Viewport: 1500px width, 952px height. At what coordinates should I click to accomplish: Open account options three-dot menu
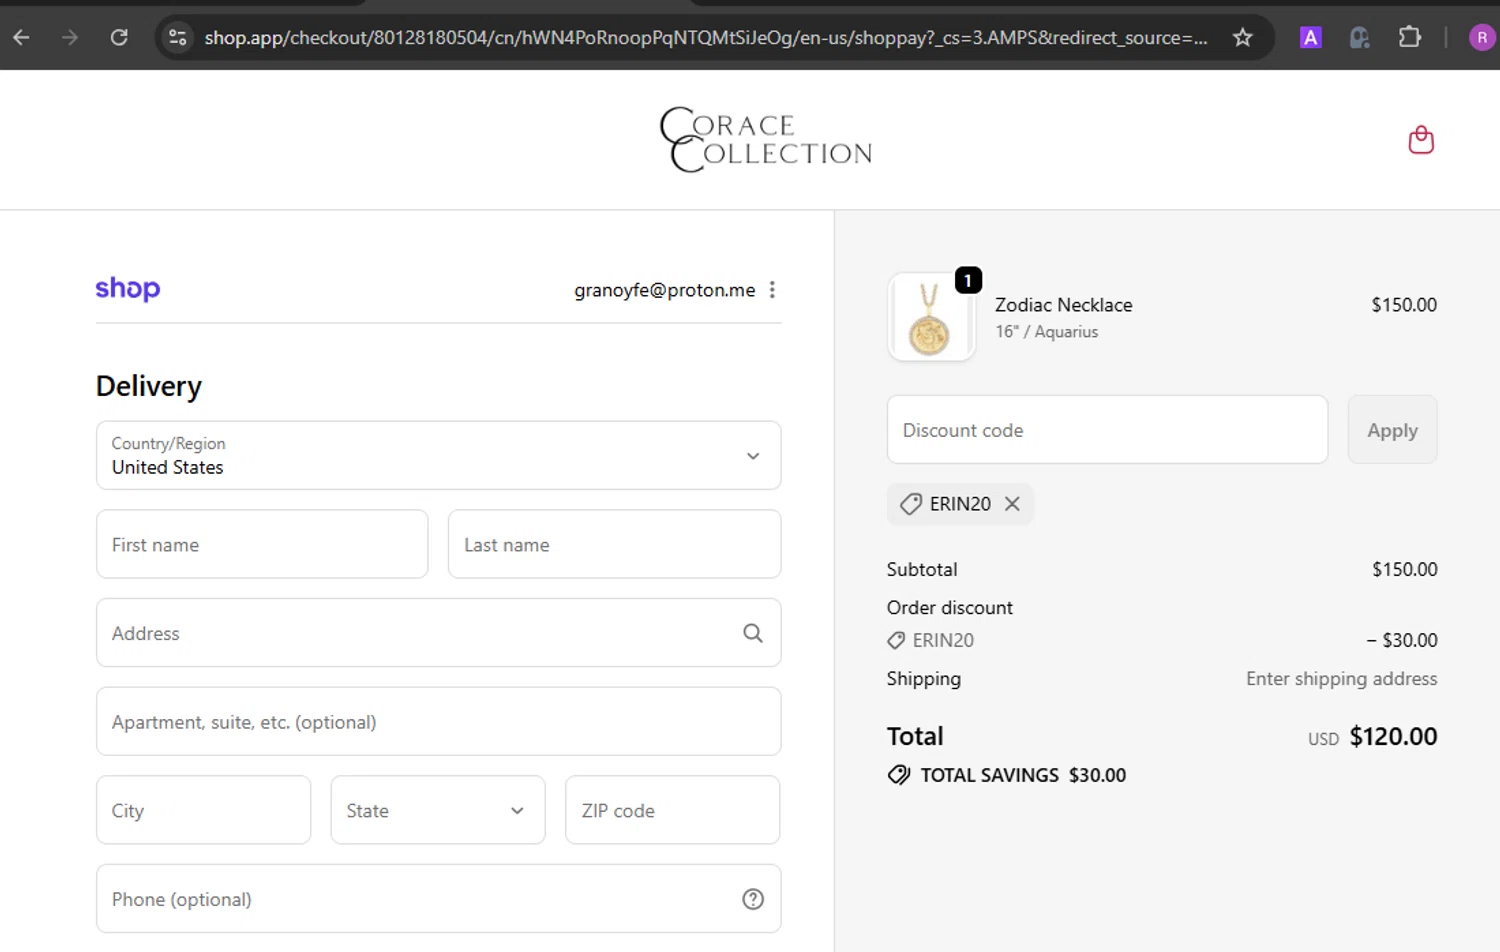(772, 290)
